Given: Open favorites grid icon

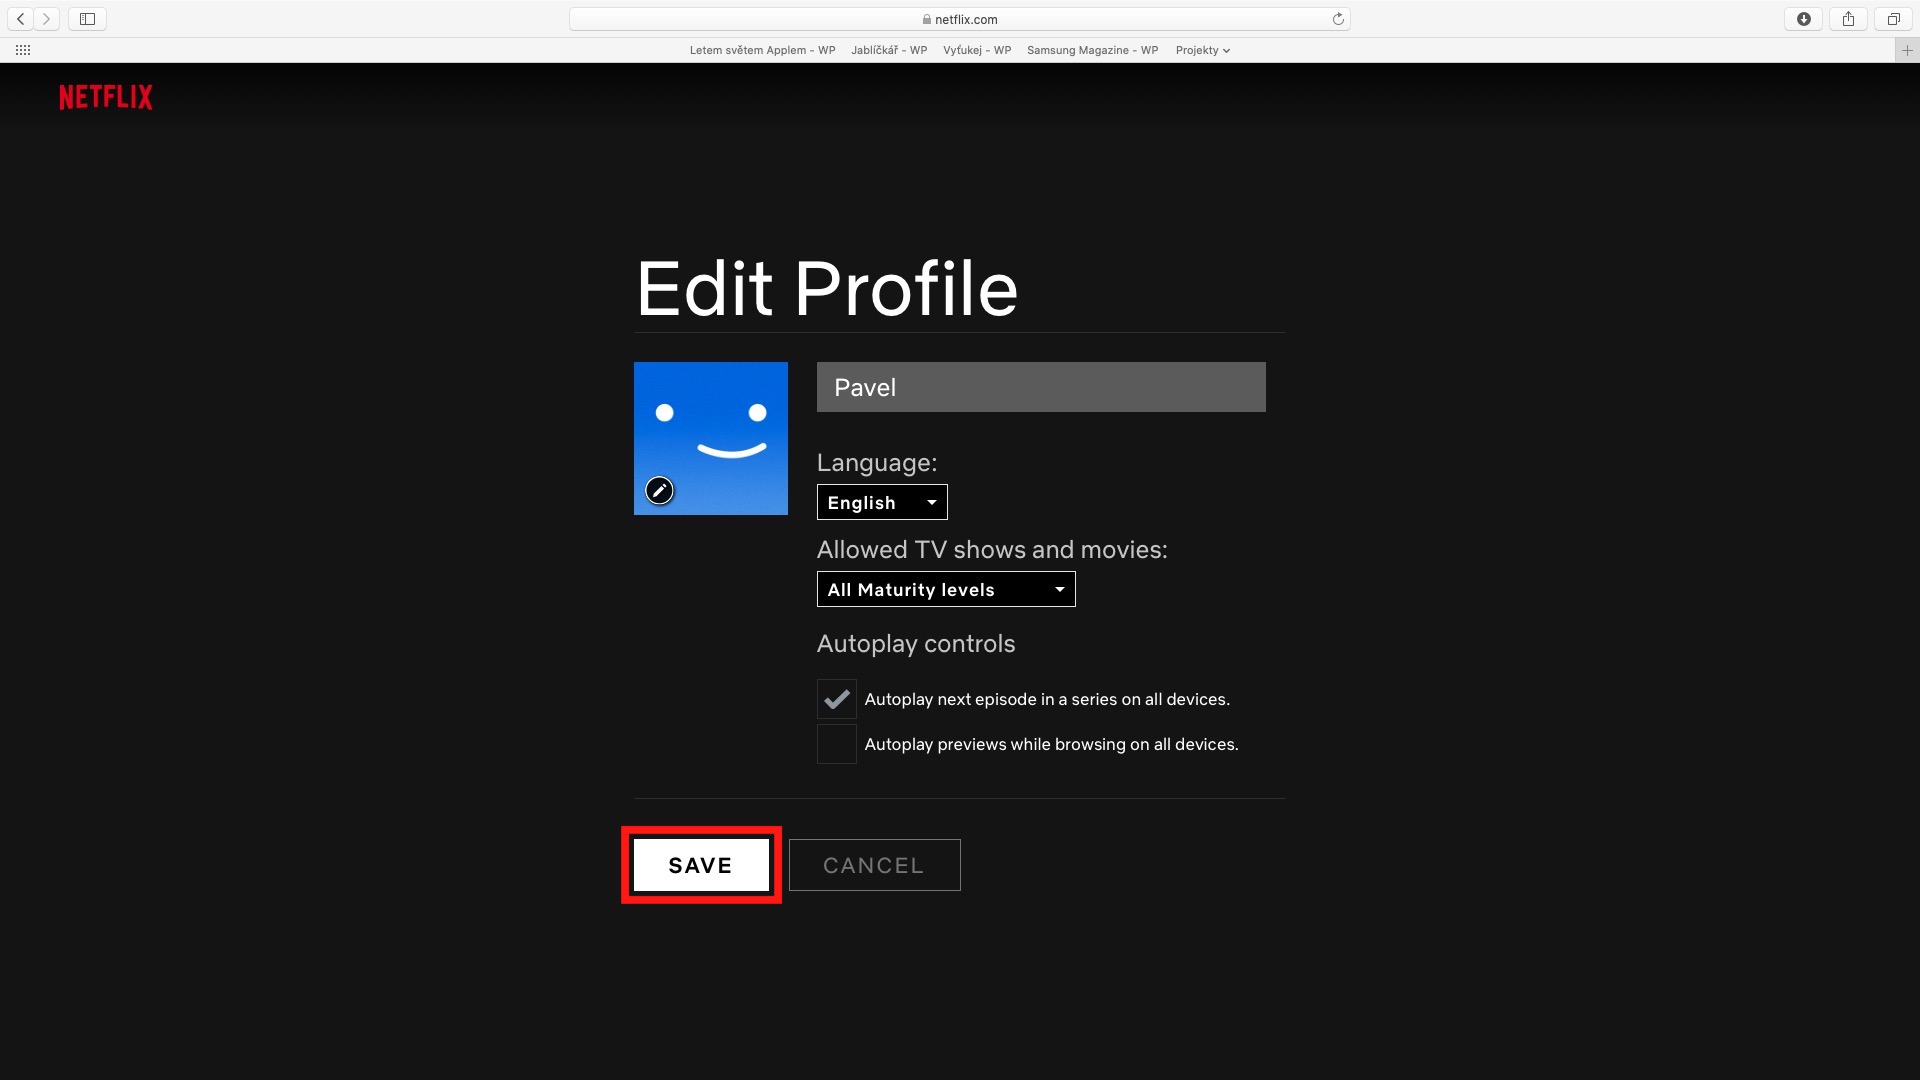Looking at the screenshot, I should 23,50.
